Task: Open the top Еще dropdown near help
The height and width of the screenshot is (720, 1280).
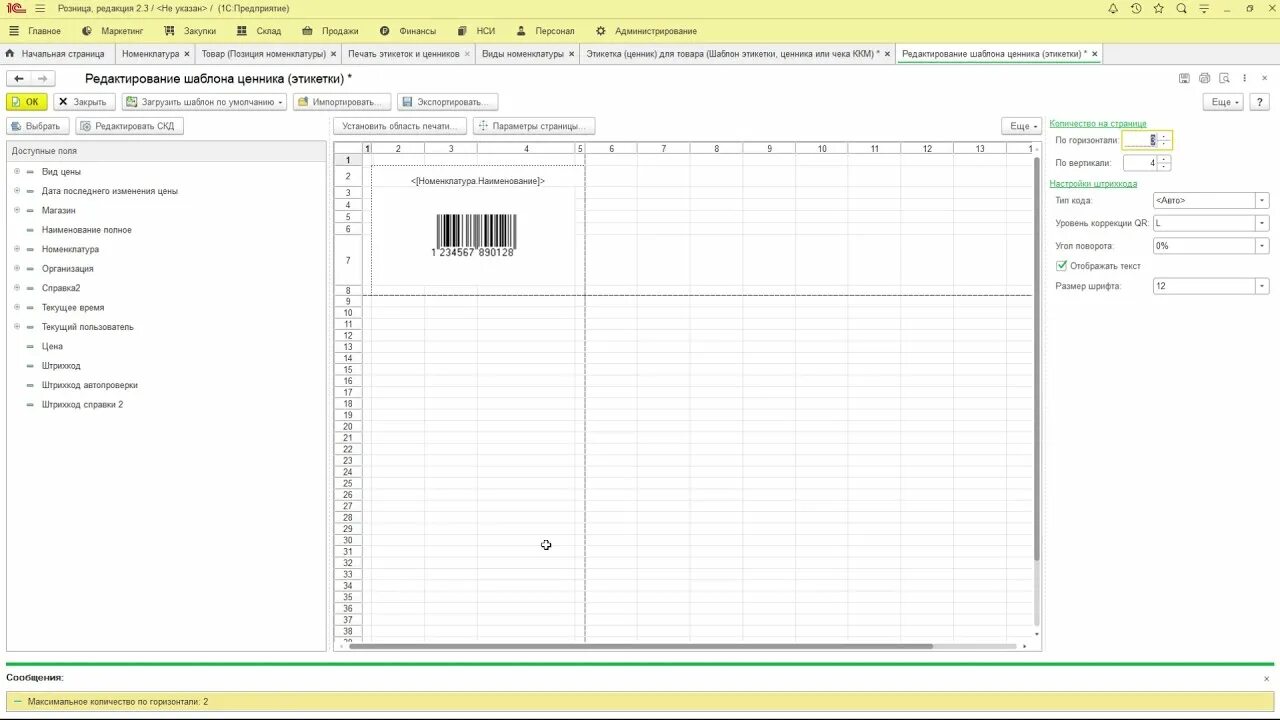Action: tap(1223, 101)
